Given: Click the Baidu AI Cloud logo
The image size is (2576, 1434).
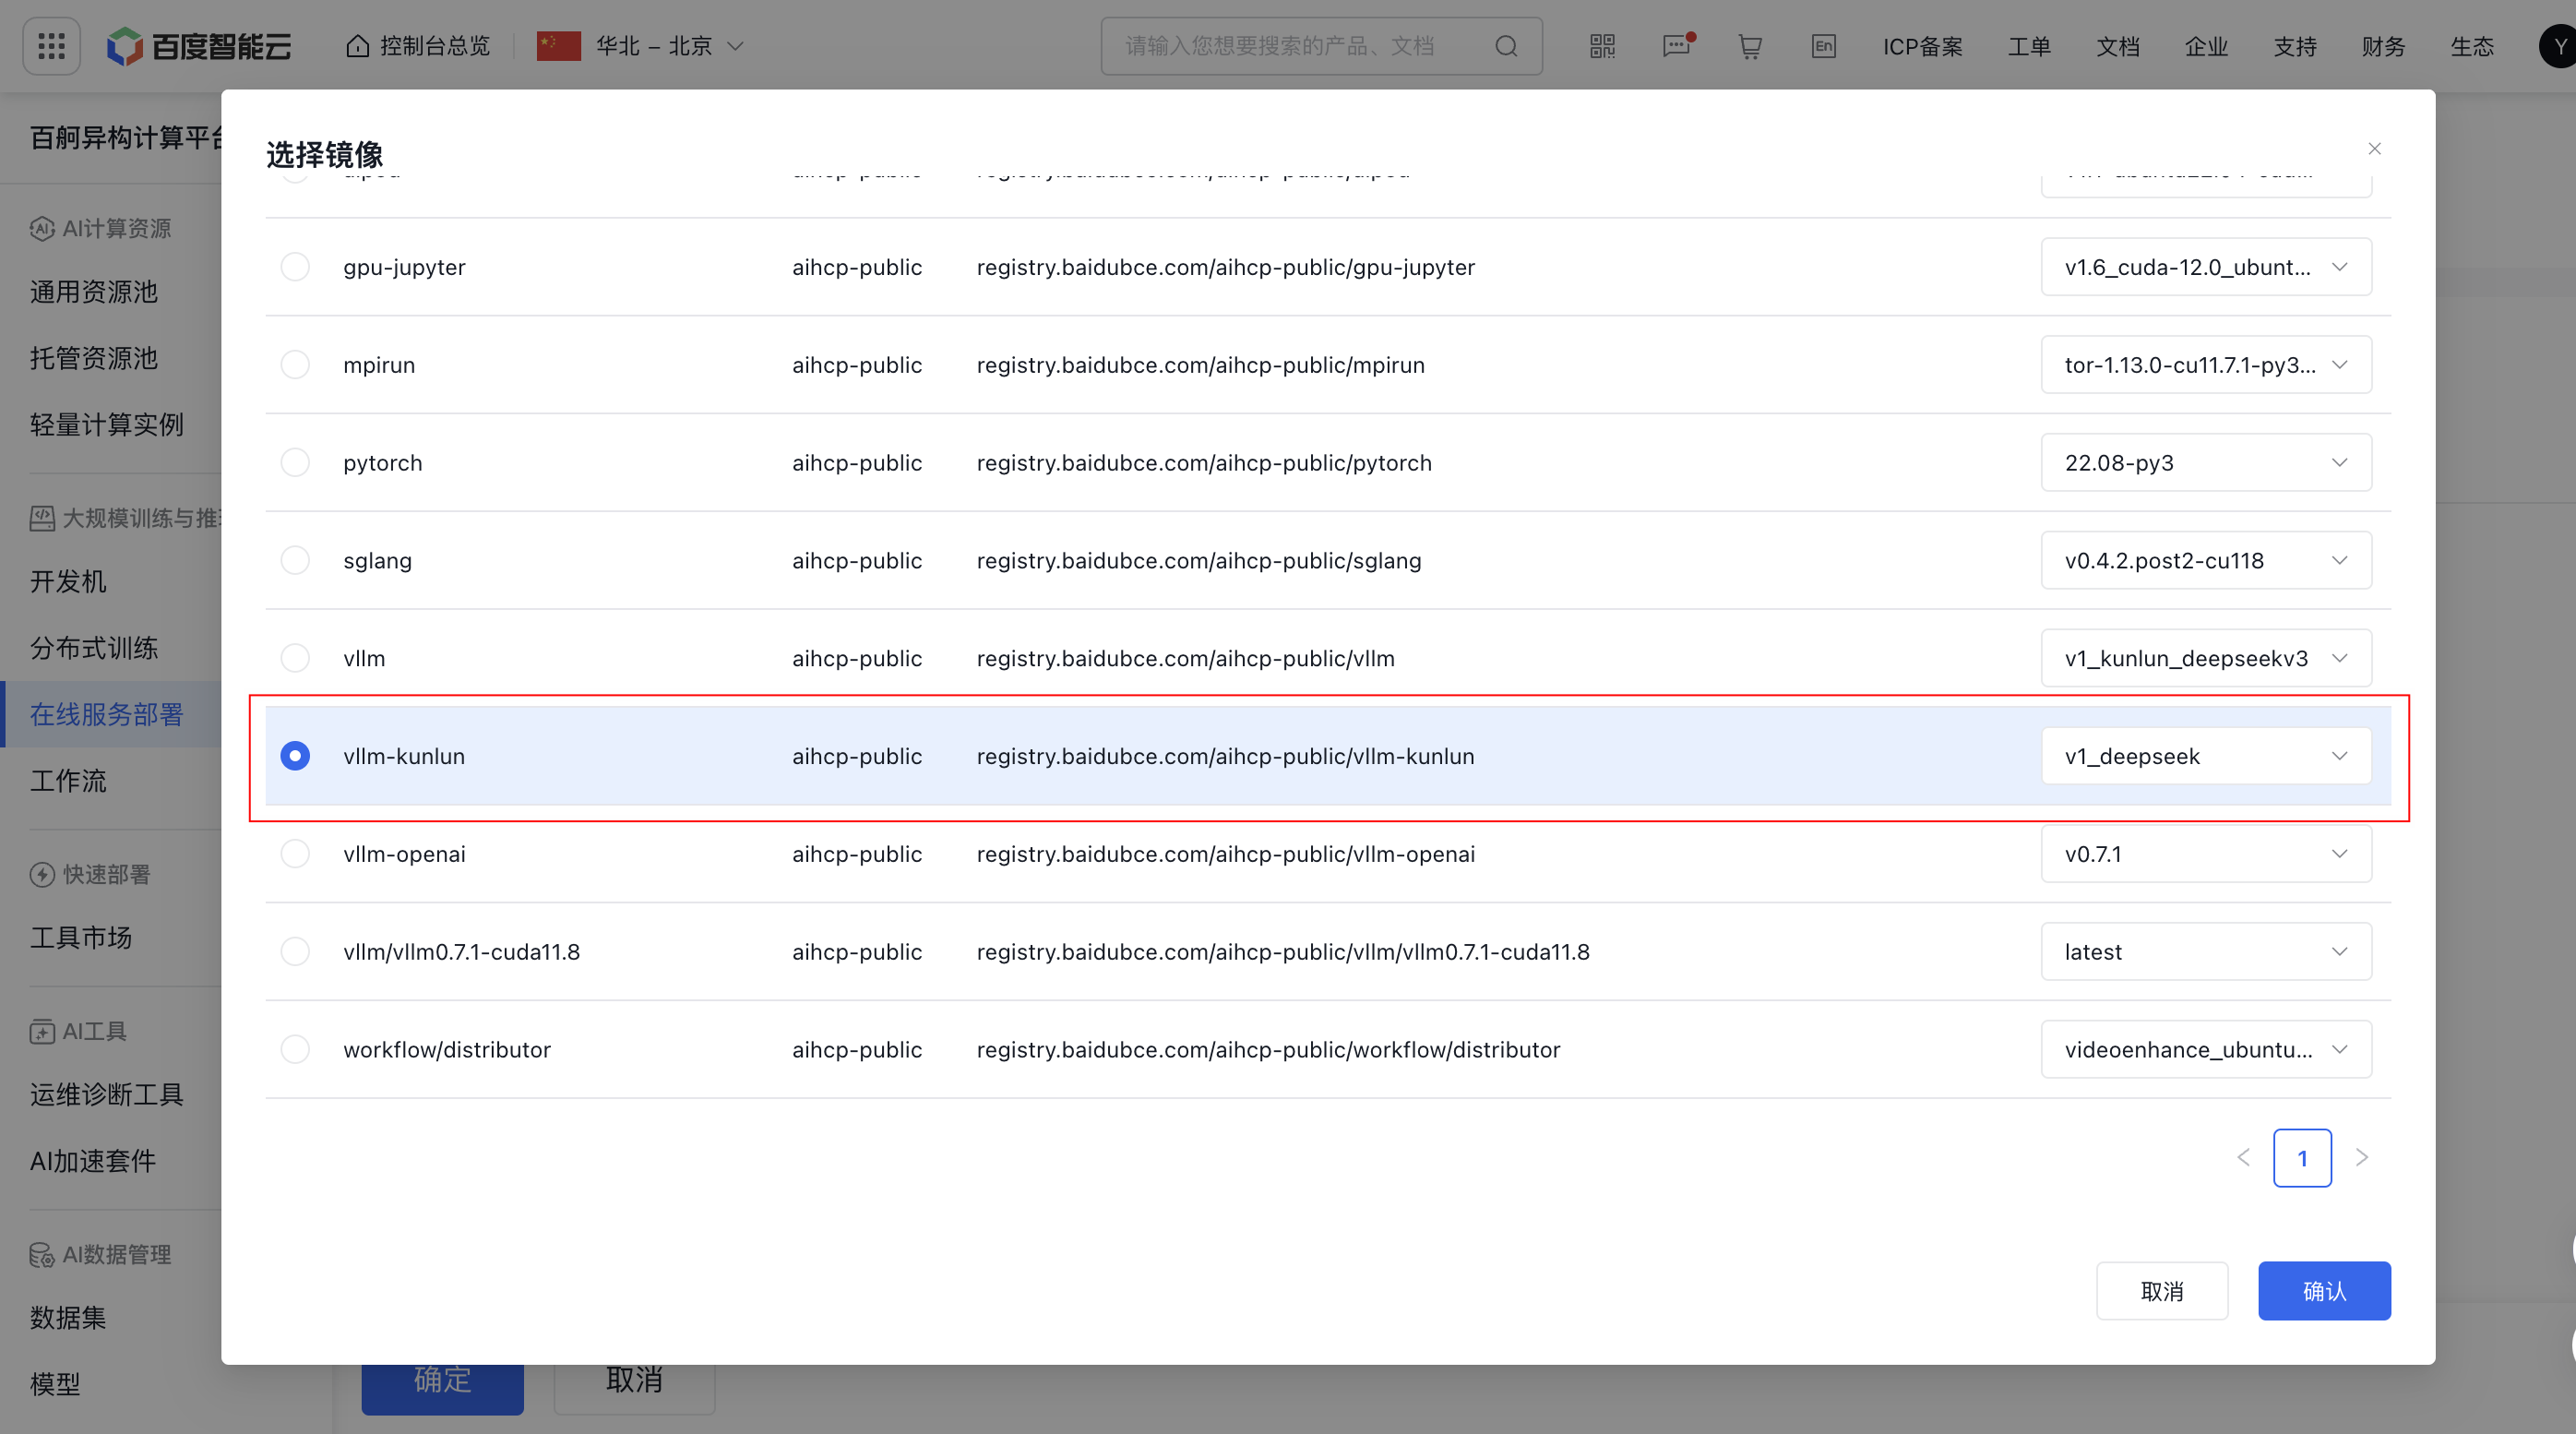Looking at the screenshot, I should [x=199, y=46].
